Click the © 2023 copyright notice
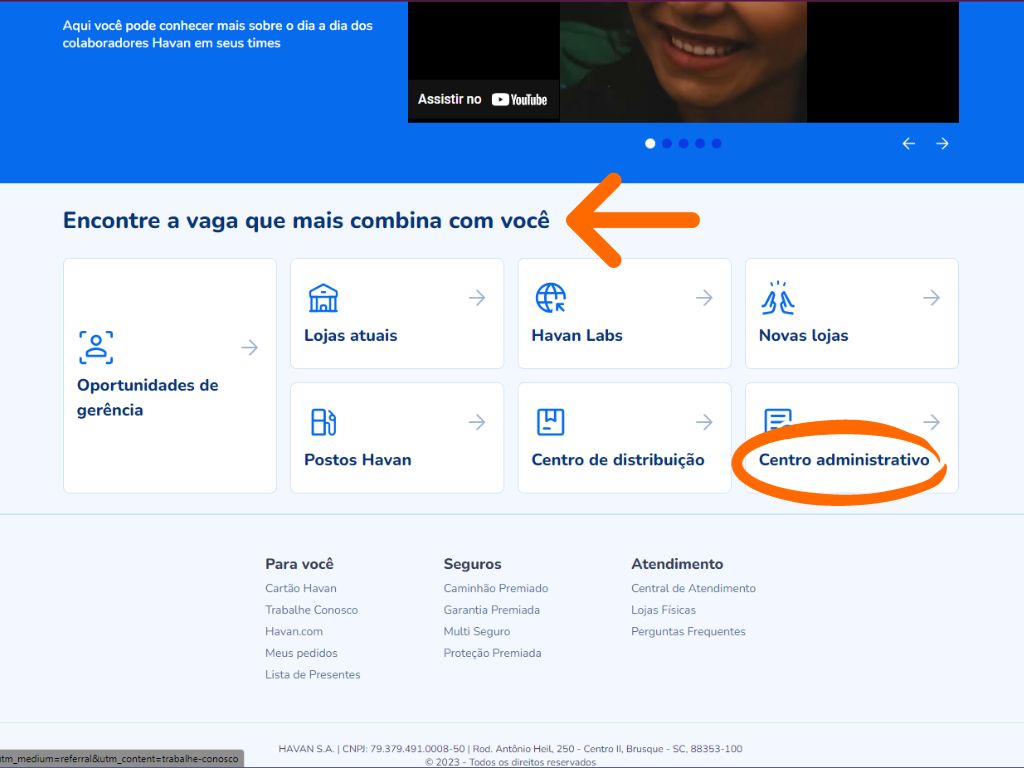This screenshot has width=1024, height=768. click(510, 762)
